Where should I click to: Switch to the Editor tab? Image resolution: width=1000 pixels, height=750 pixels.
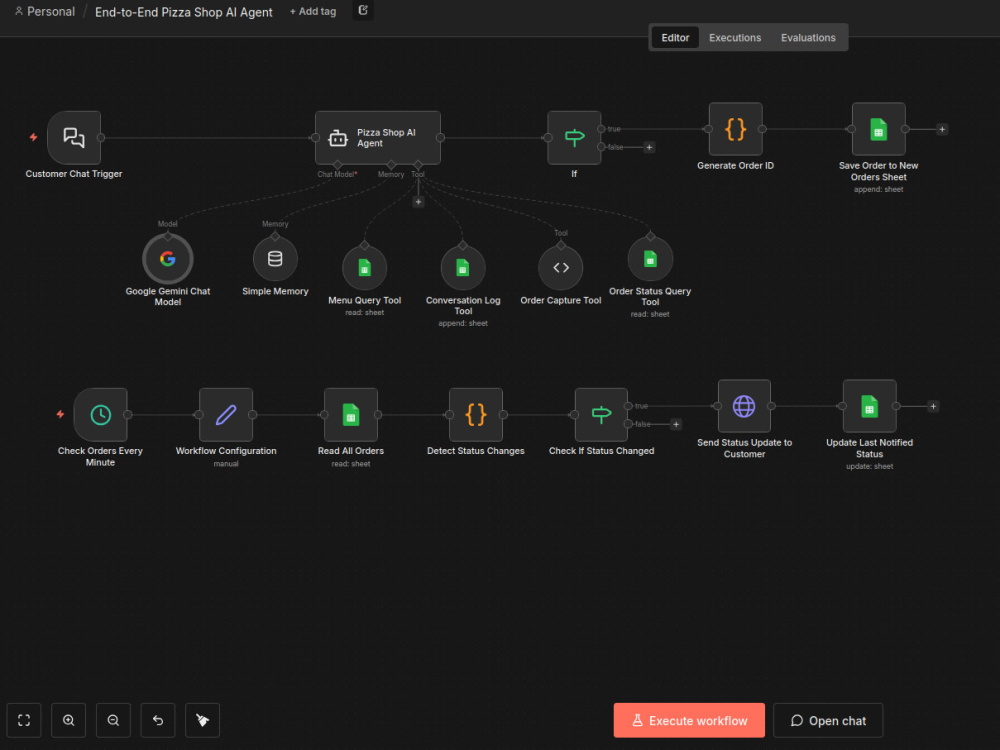(x=675, y=38)
